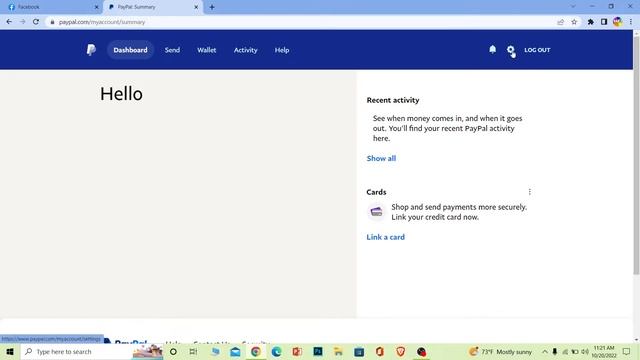Click the credit card icon under Cards
The width and height of the screenshot is (640, 360).
pos(376,212)
